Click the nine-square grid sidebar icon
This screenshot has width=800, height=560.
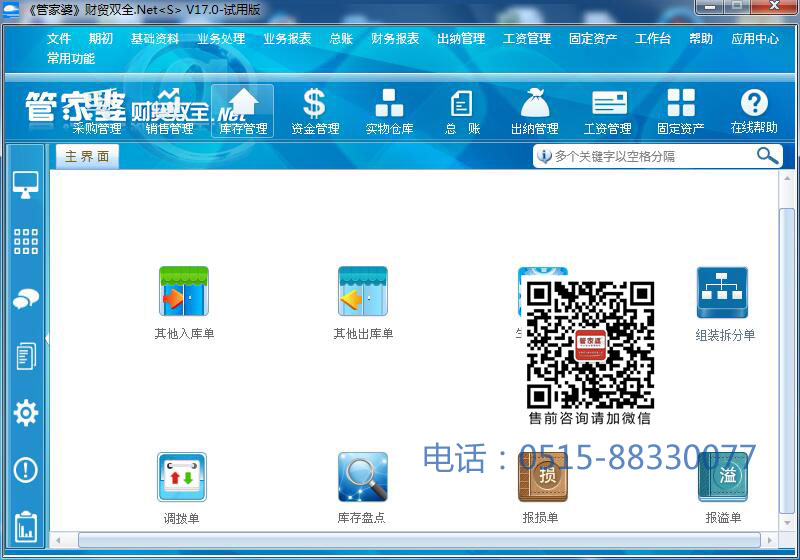[26, 241]
